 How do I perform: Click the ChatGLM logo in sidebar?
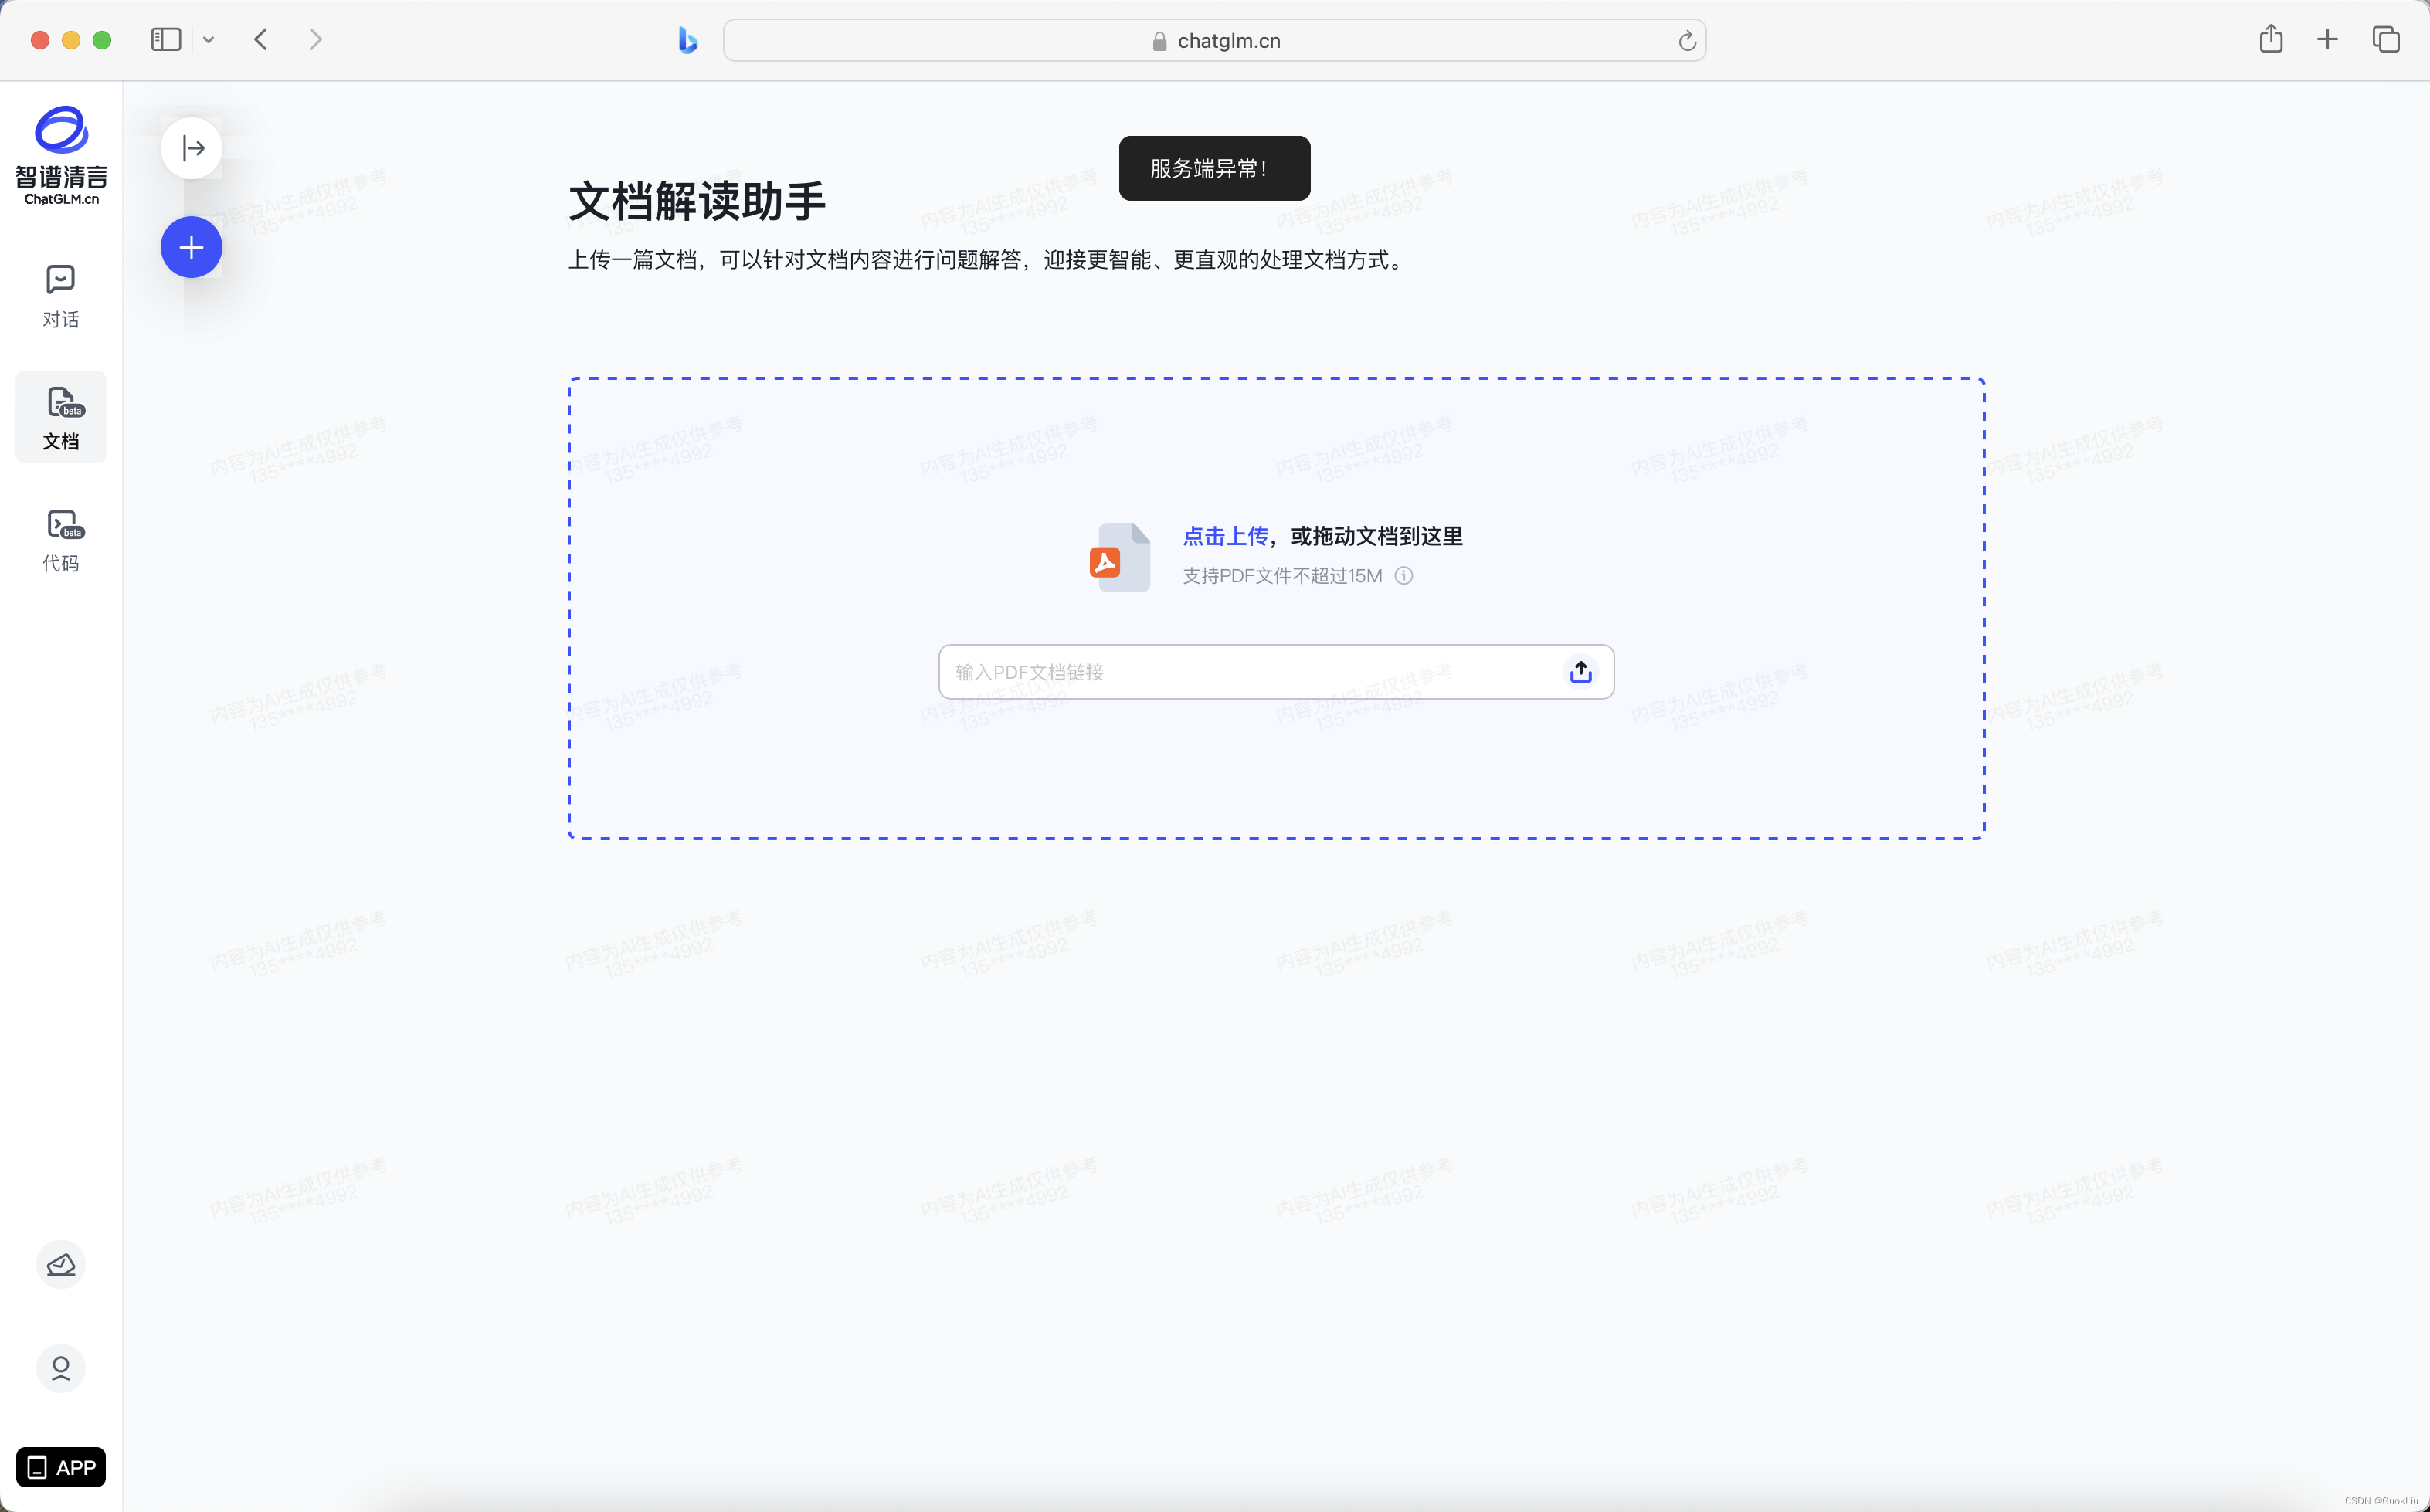(x=61, y=155)
